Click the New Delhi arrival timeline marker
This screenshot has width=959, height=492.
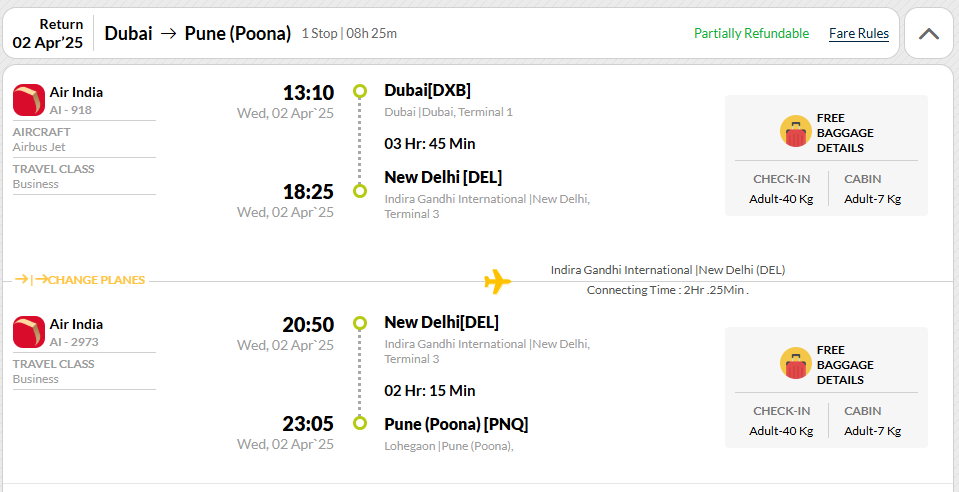tap(360, 191)
